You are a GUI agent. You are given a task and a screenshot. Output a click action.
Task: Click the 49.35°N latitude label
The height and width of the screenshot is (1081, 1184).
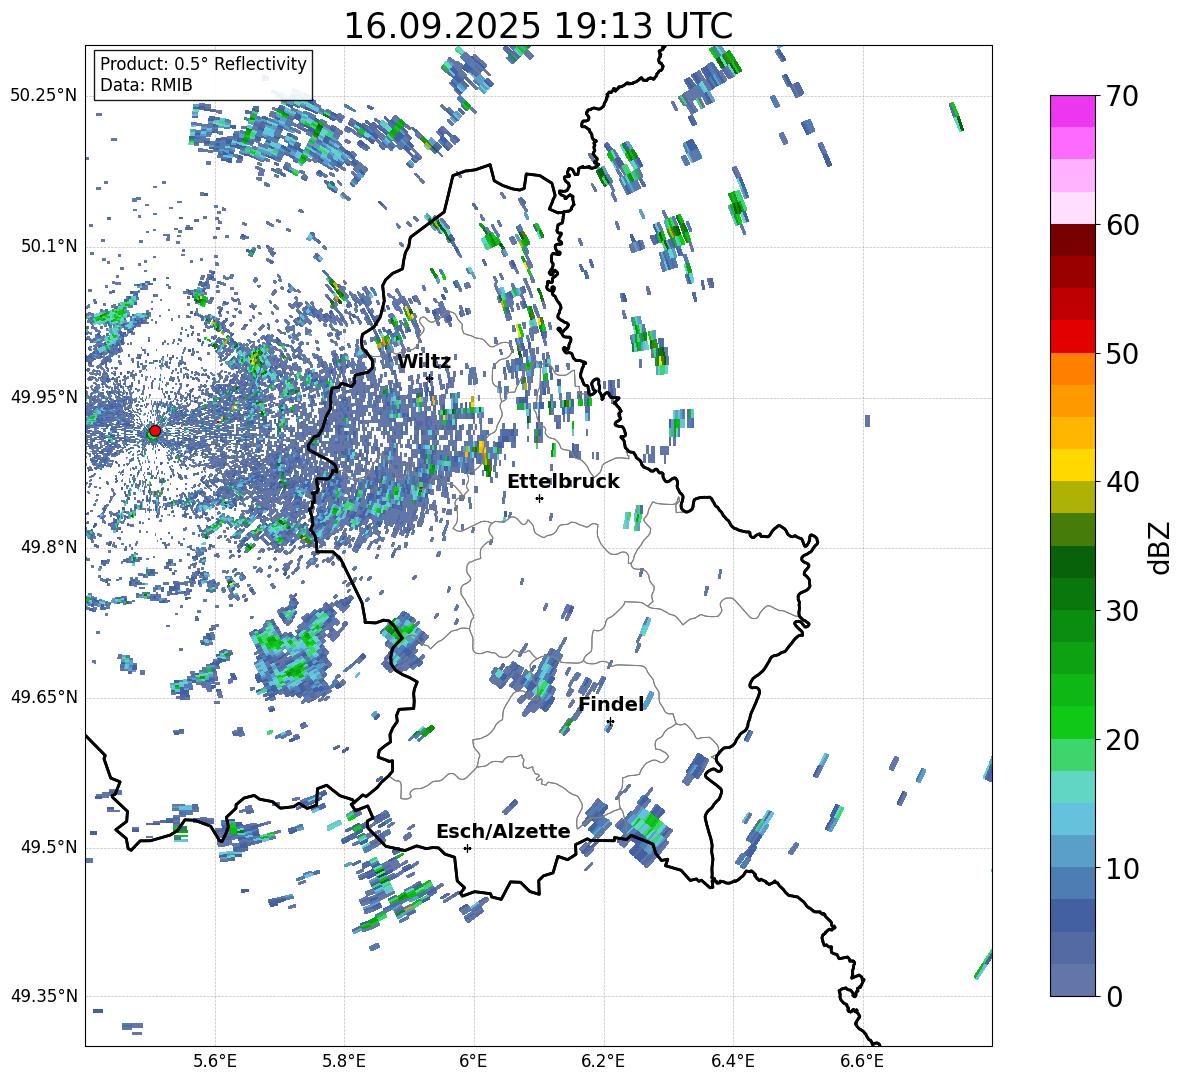(x=44, y=996)
